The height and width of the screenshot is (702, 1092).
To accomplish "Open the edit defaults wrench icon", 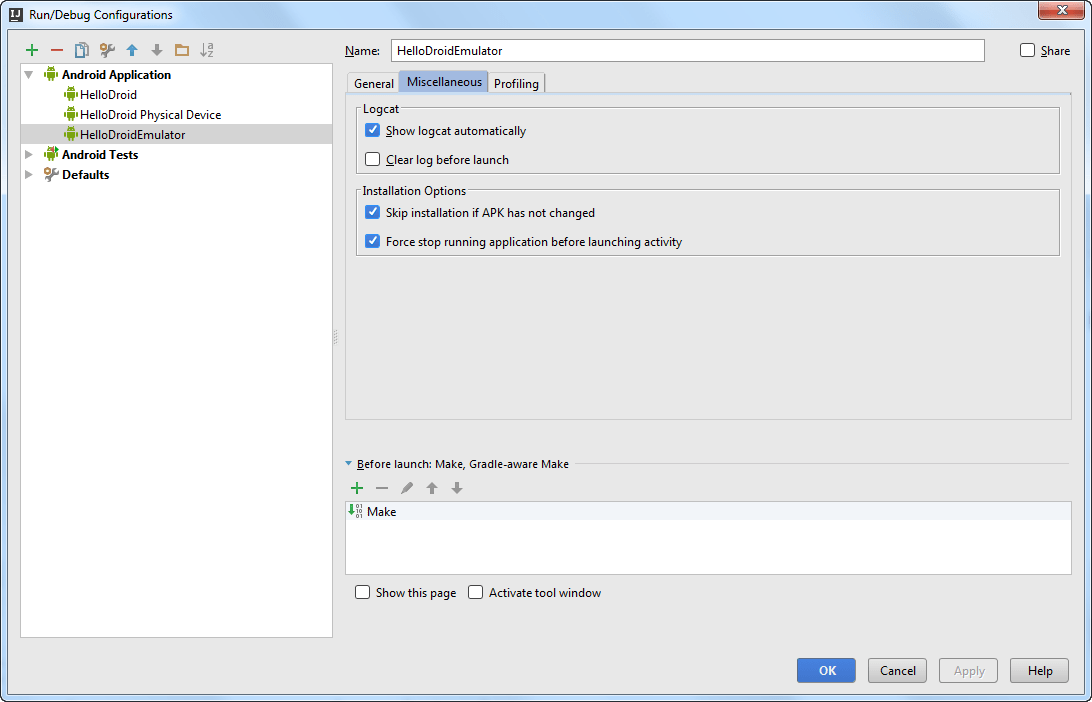I will (107, 50).
